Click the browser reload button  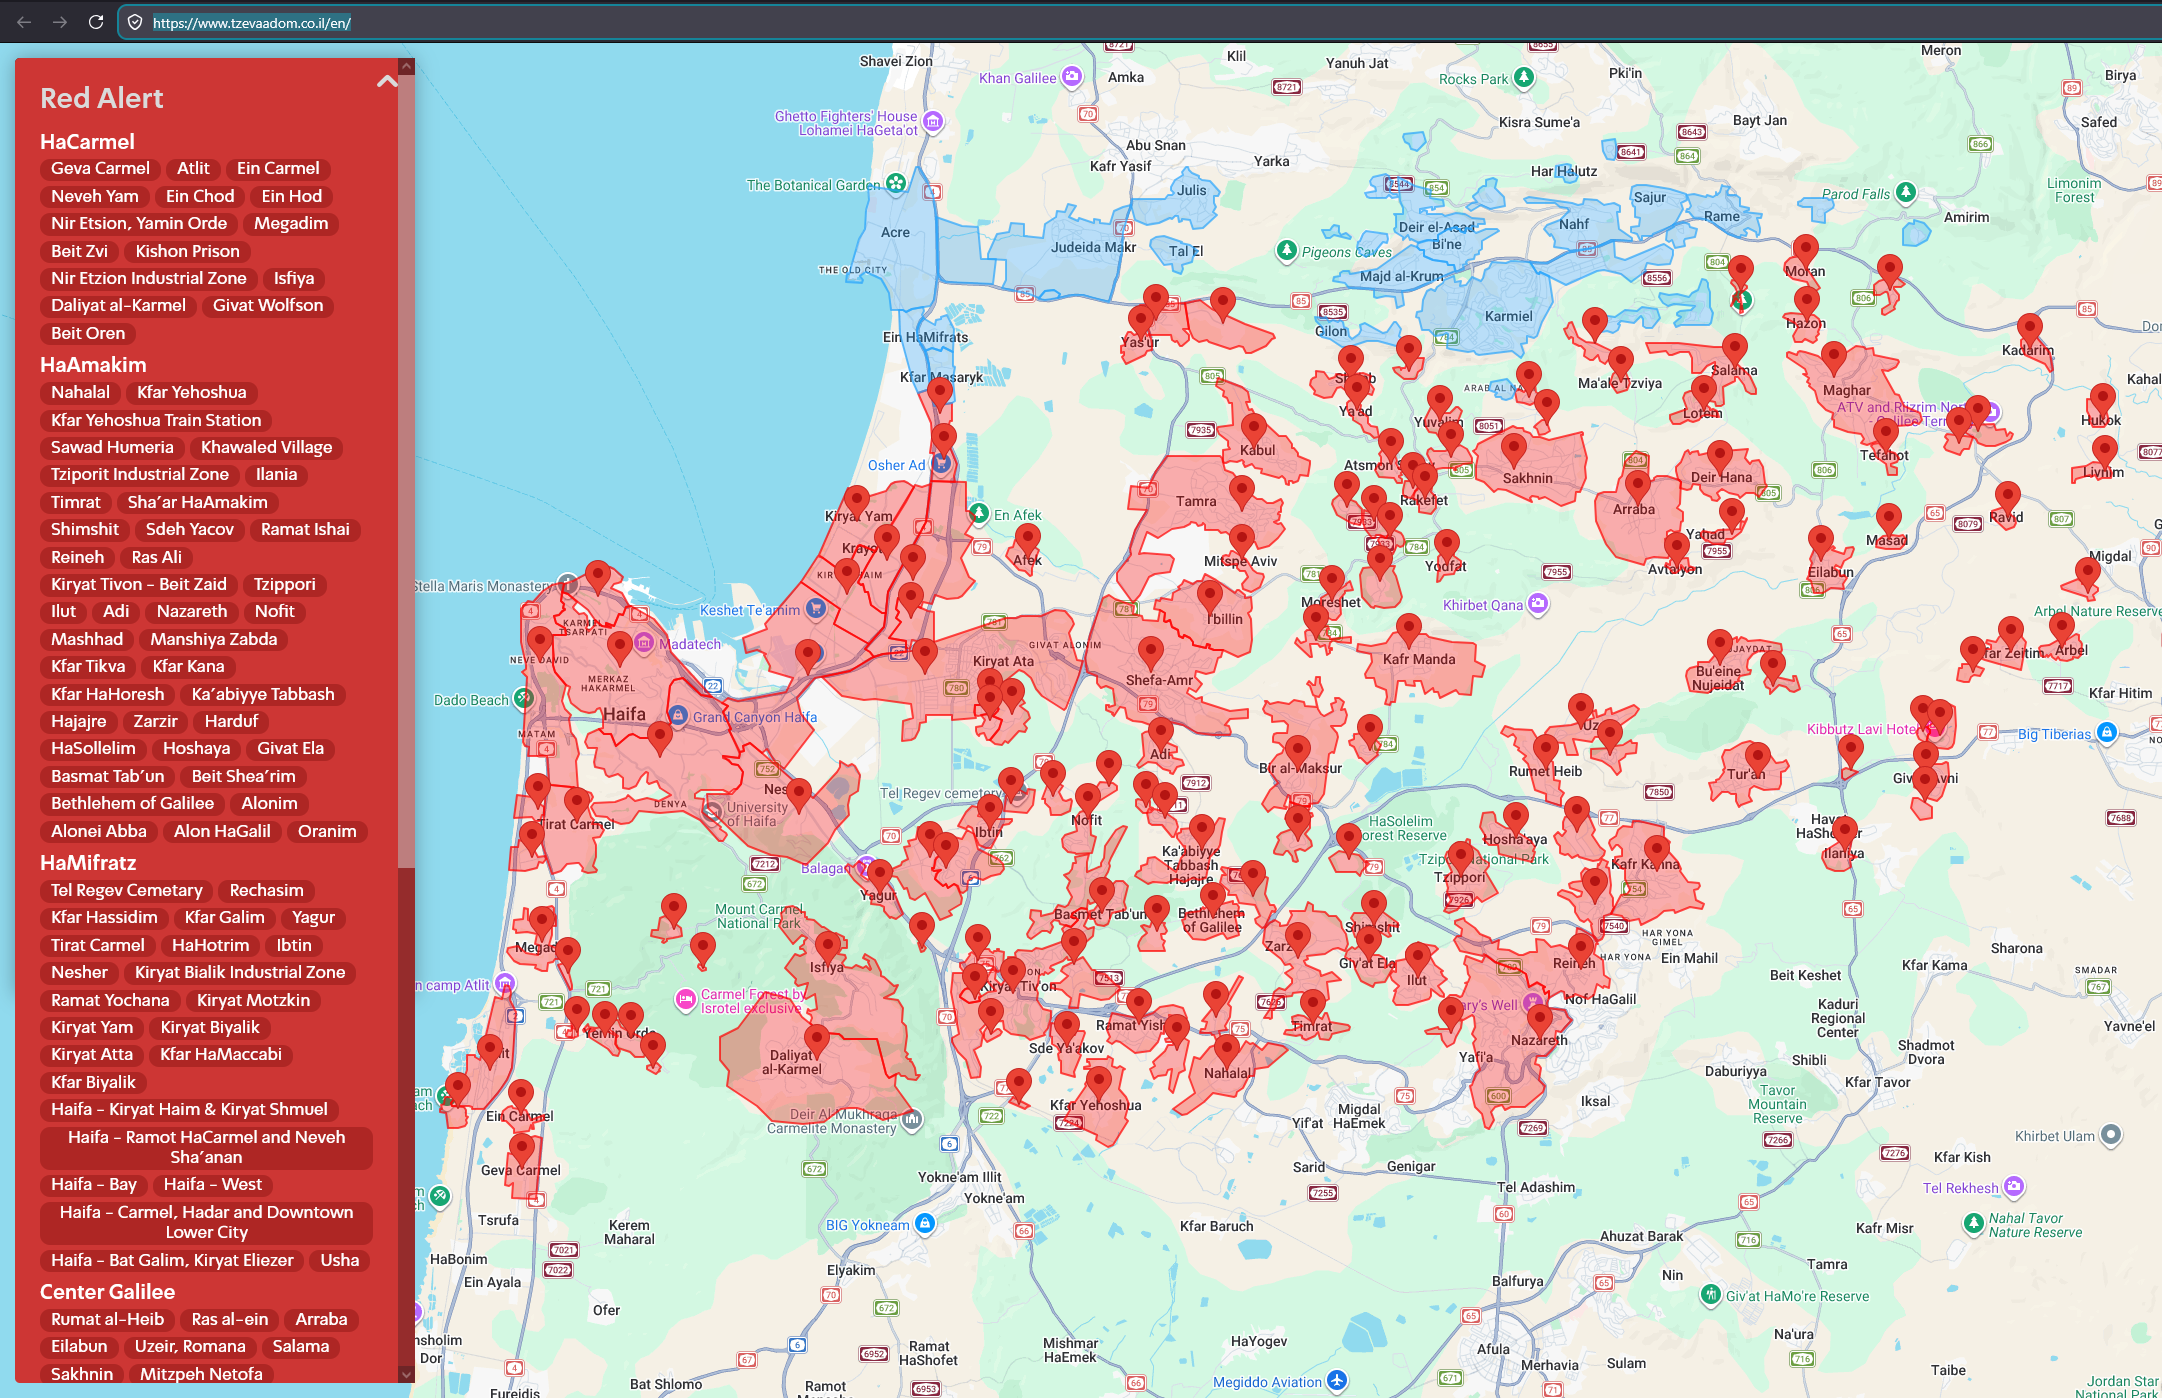pyautogui.click(x=96, y=22)
